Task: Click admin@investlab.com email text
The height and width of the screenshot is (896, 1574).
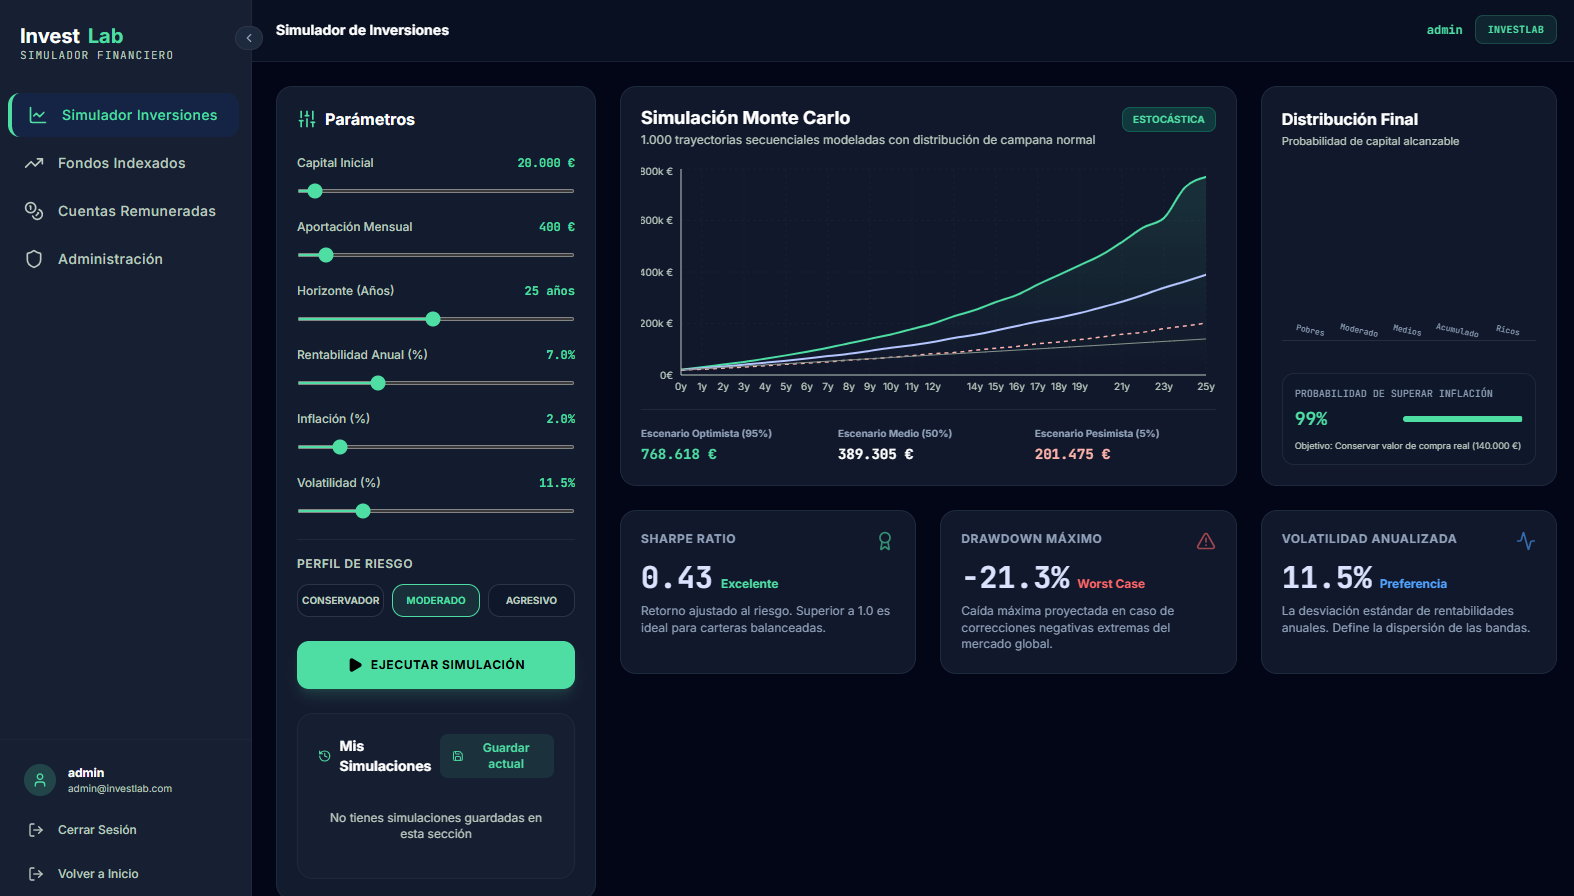Action: coord(120,789)
